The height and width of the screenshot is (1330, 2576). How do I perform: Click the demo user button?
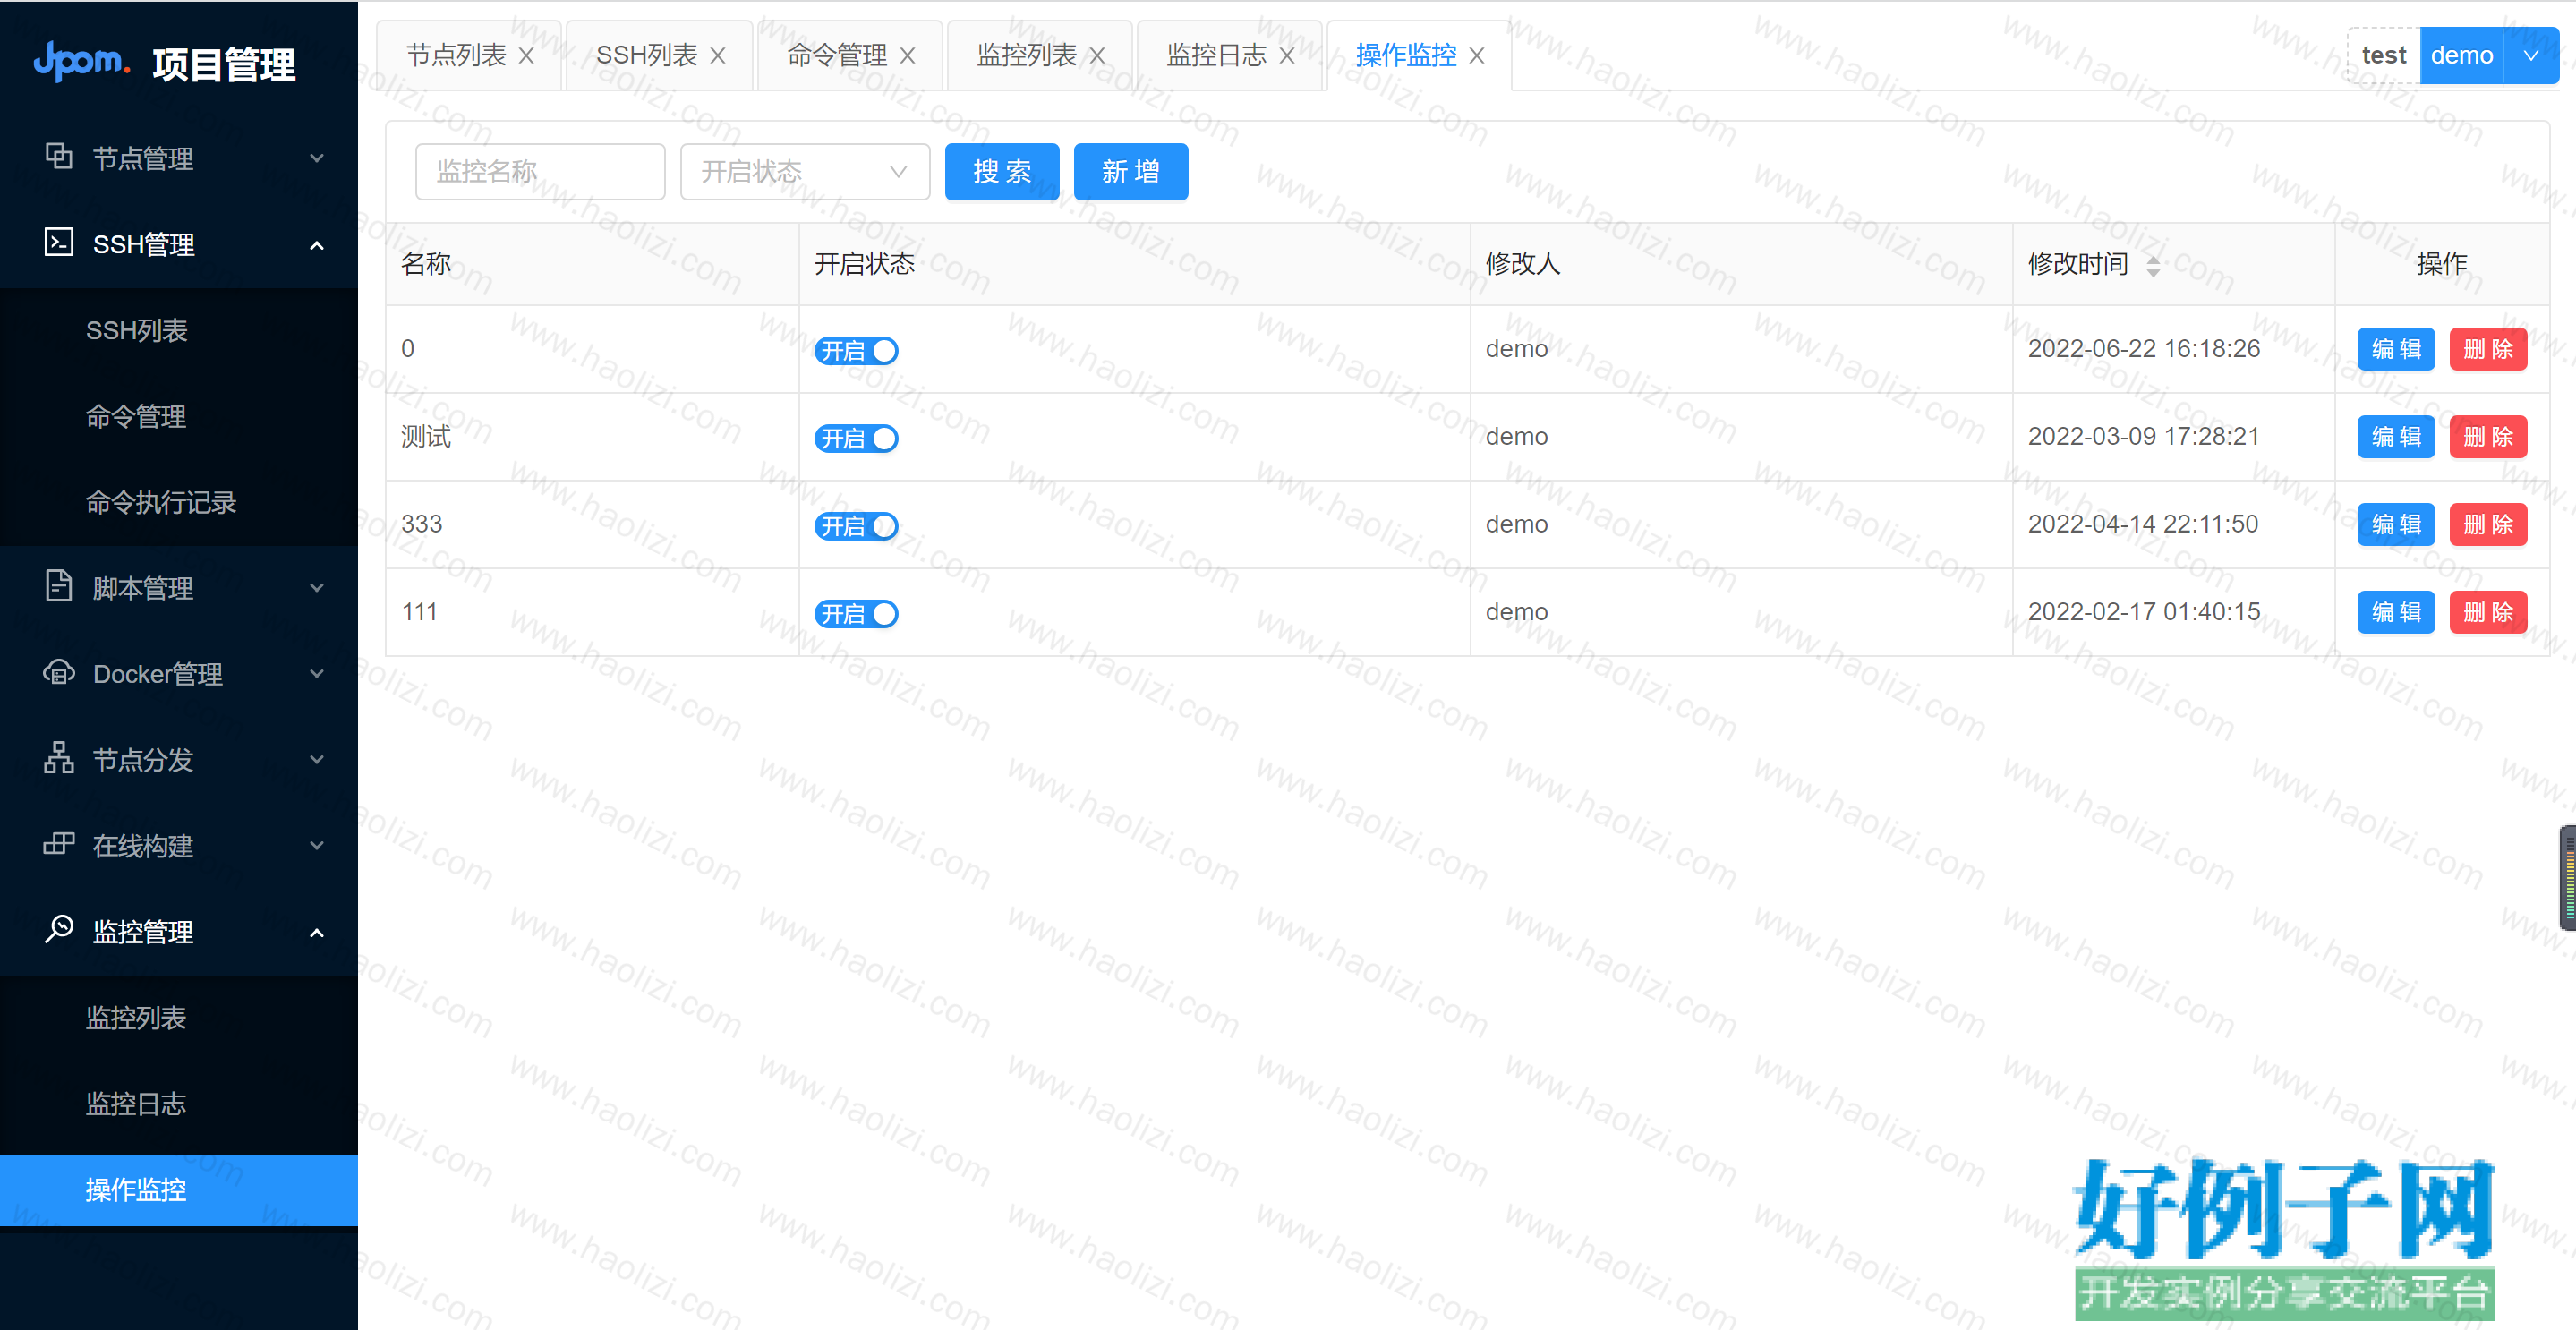coord(2462,55)
